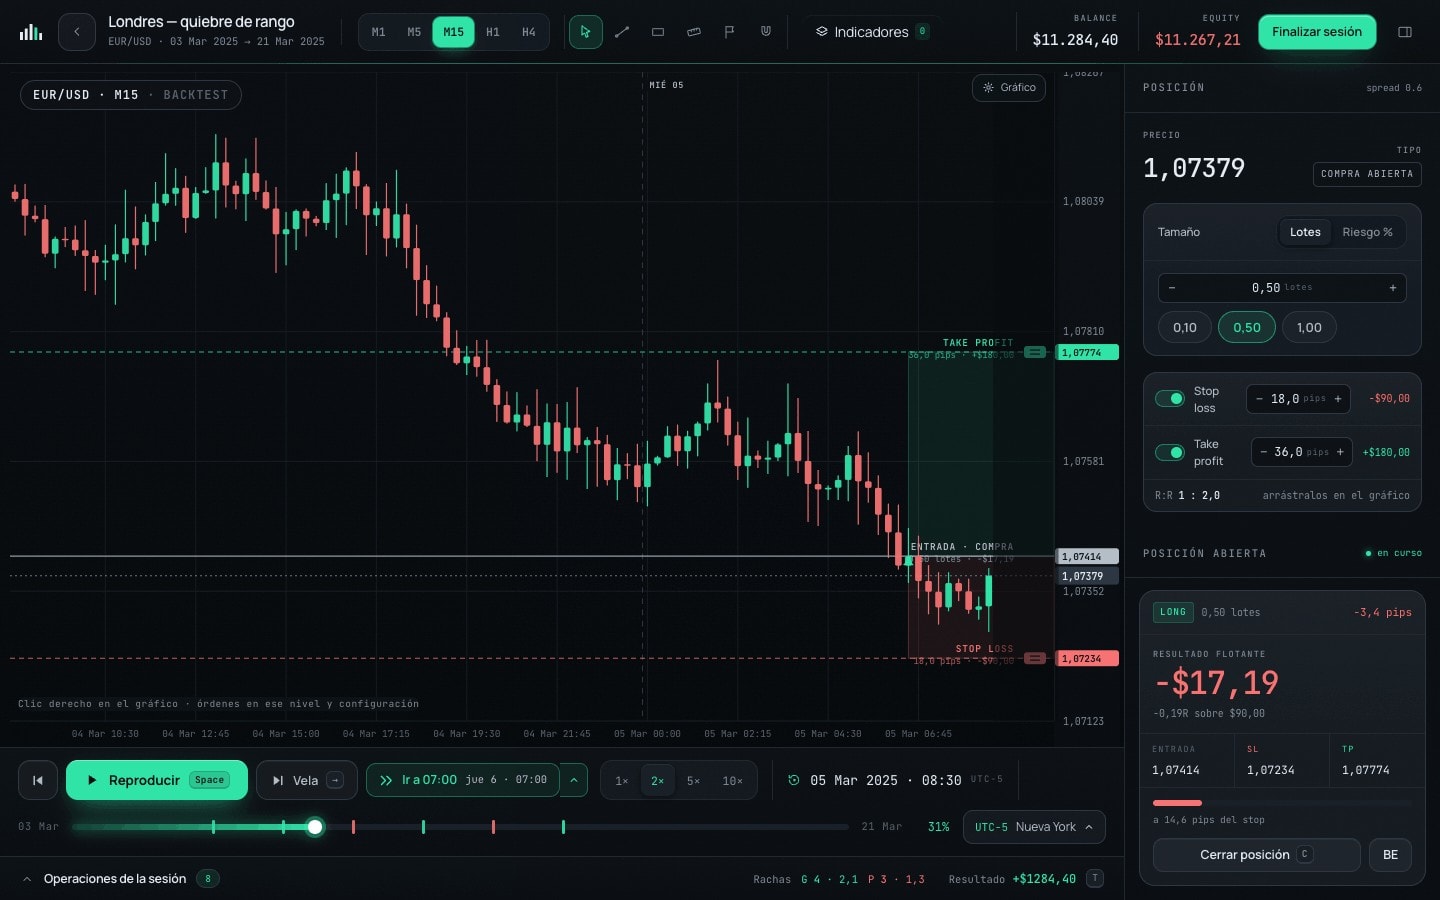Set playback speed to 1×

(x=622, y=781)
